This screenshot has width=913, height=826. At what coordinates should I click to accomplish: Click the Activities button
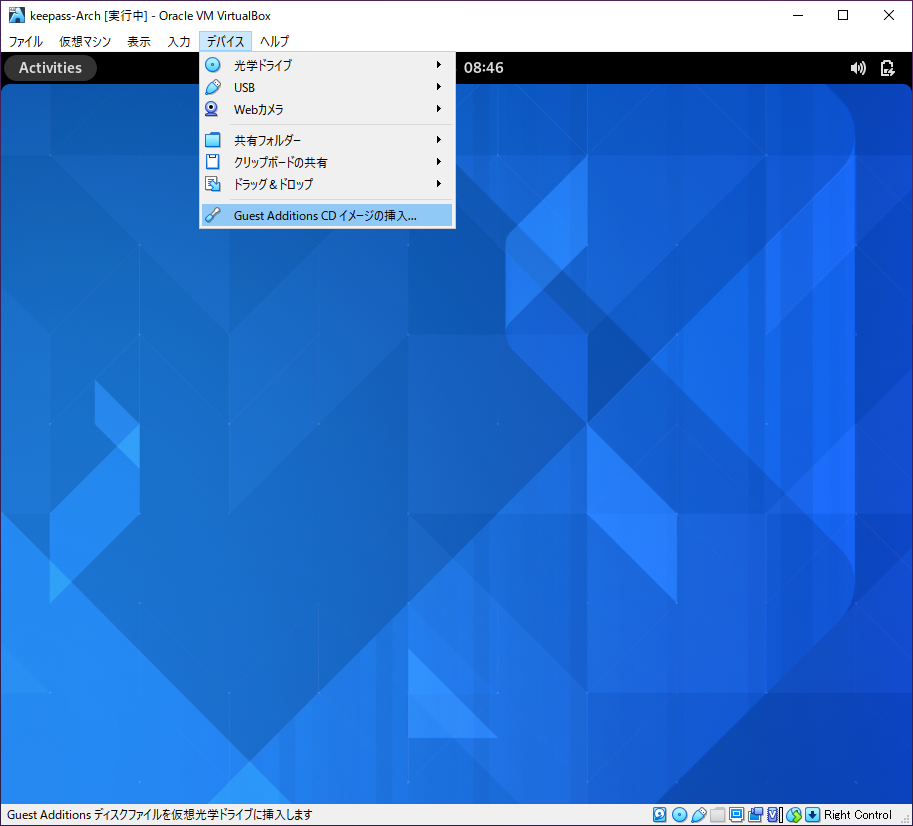click(x=50, y=68)
